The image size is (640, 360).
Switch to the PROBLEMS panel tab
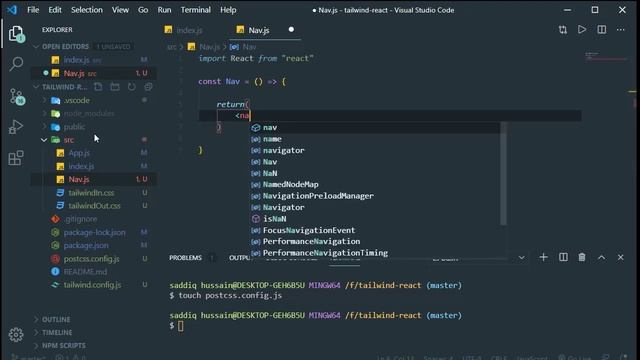(x=185, y=258)
